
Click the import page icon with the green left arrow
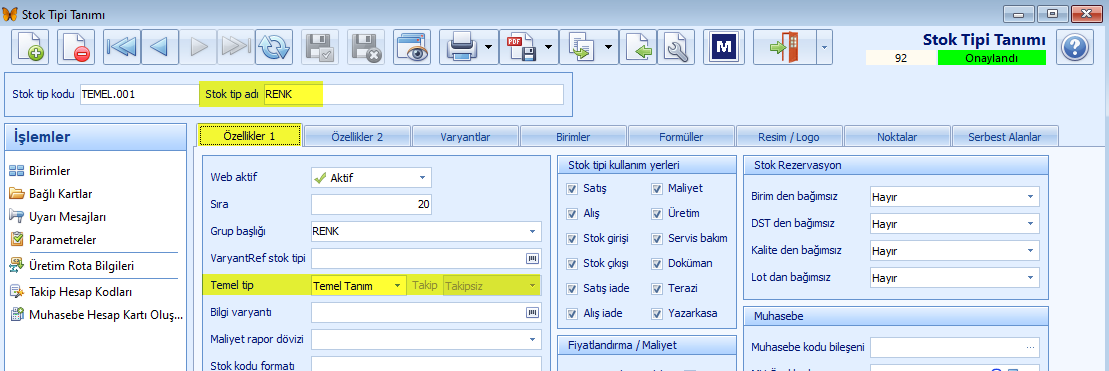pos(639,48)
